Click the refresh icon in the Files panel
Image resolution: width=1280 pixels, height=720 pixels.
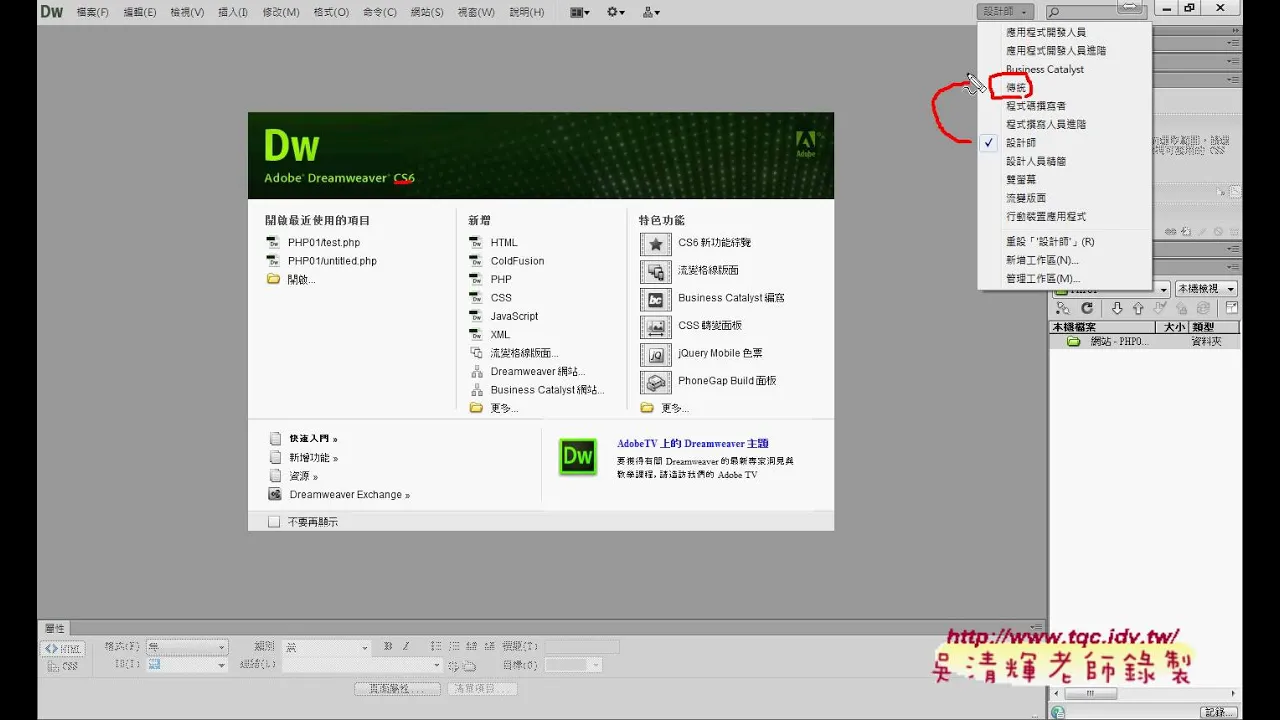tap(1087, 309)
